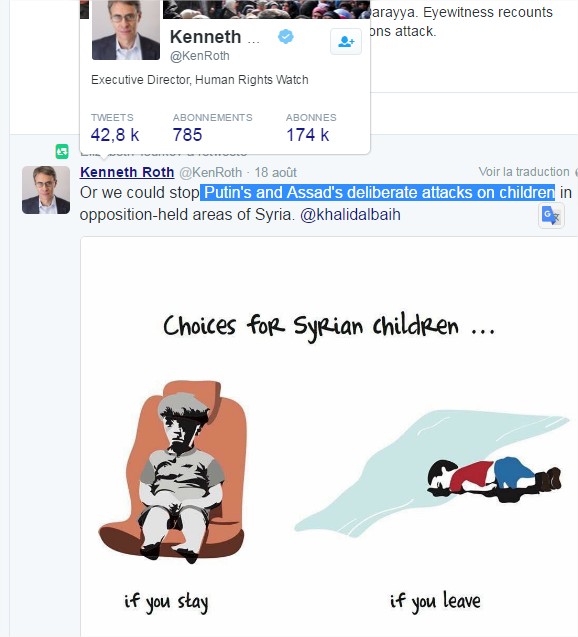Viewport: 578px width, 637px height.
Task: Open the 18 août tweet timestamp
Action: click(x=275, y=173)
